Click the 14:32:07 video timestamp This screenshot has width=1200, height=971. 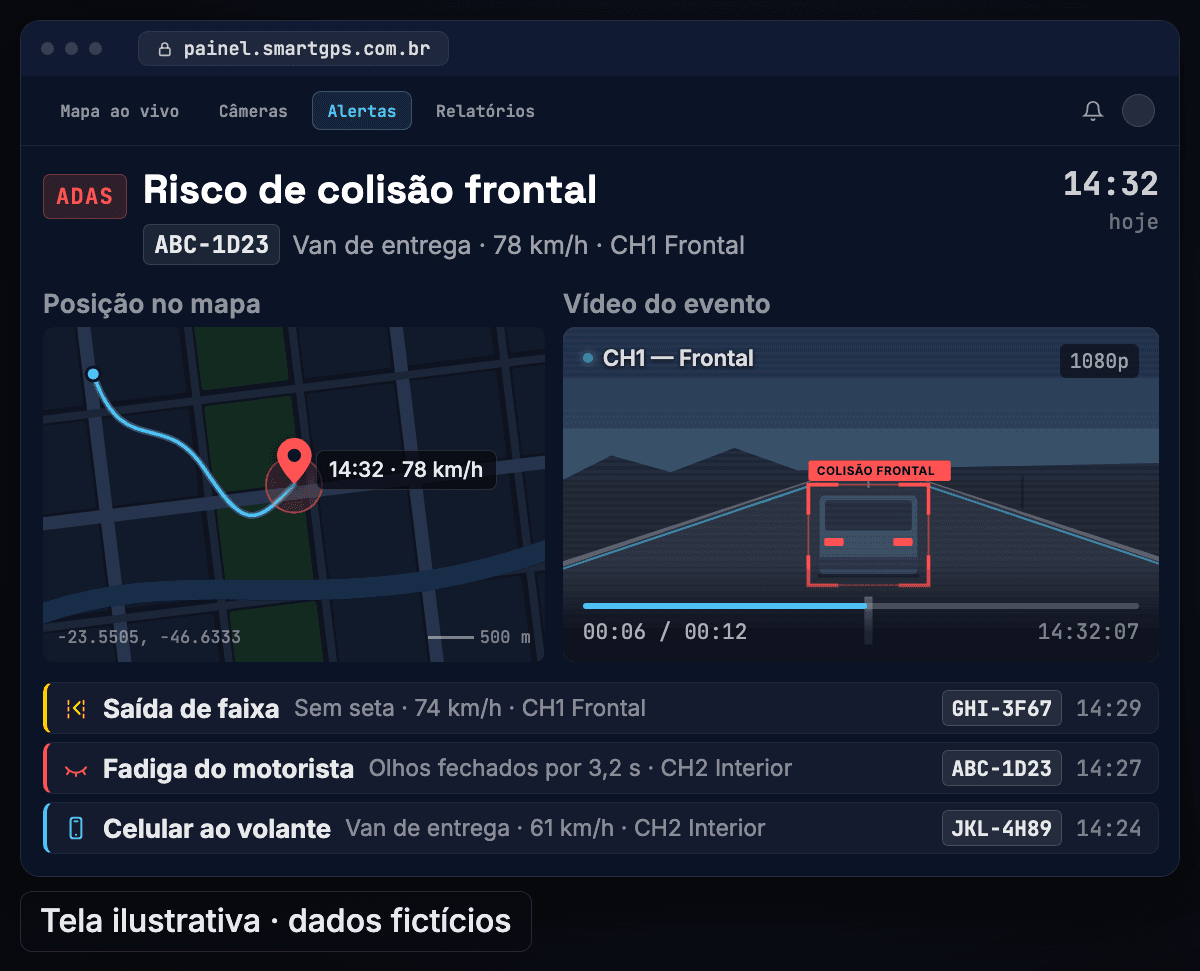pyautogui.click(x=1088, y=632)
